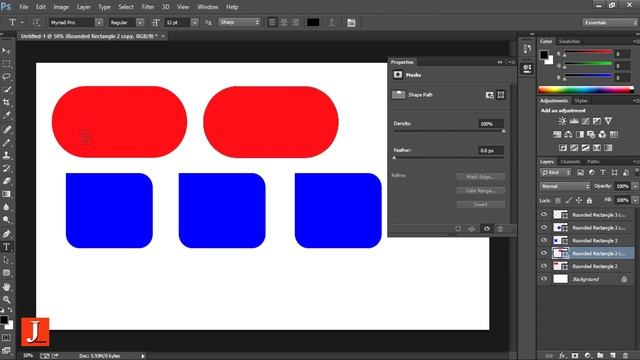This screenshot has height=360, width=640.
Task: Toggle mask visibility eye in Properties panel
Action: [487, 229]
